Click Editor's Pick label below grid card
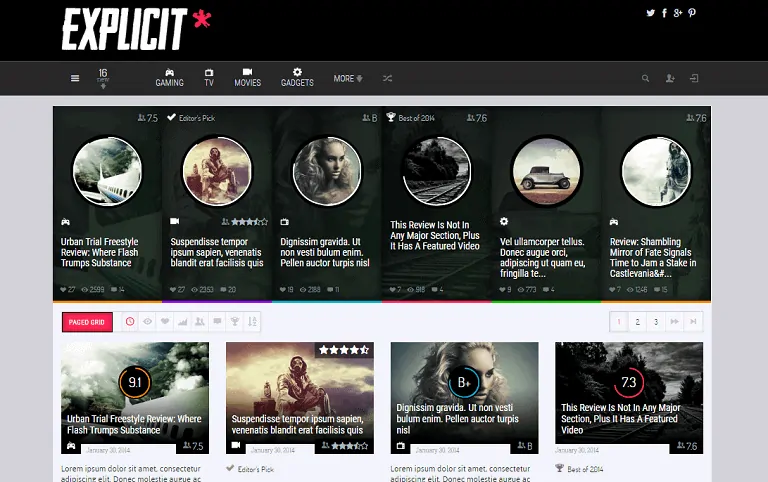 point(250,469)
